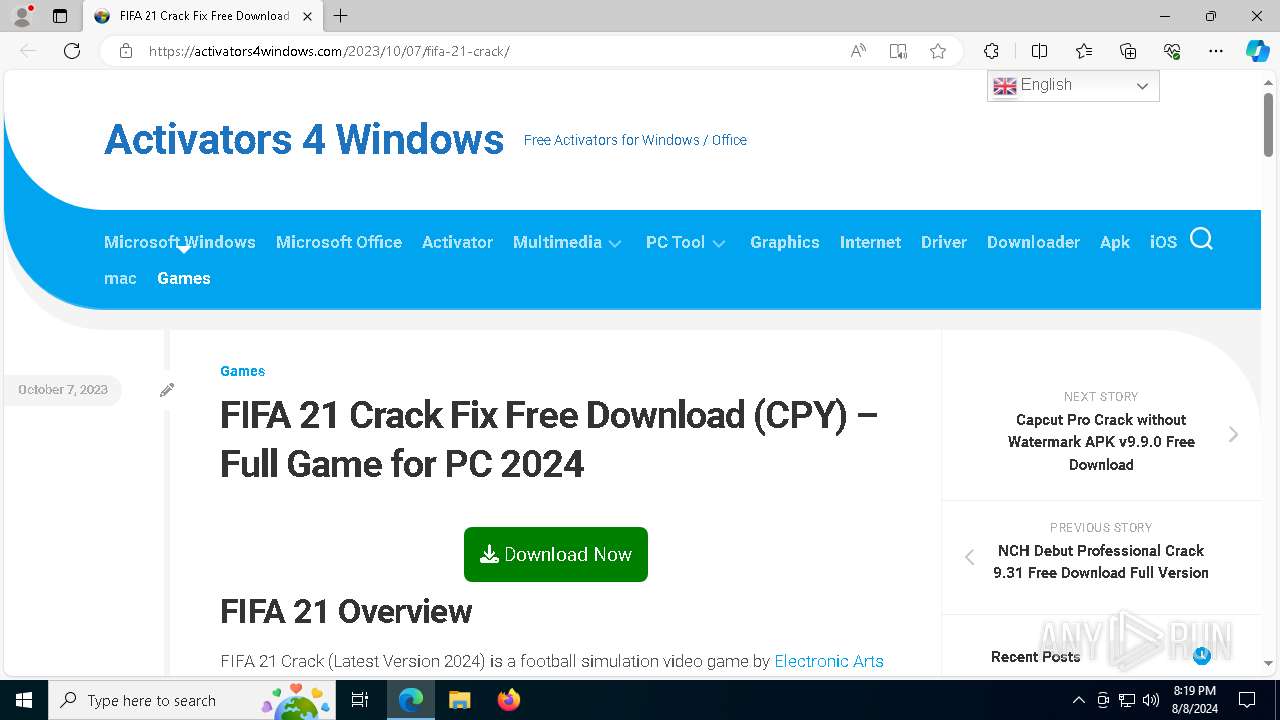
Task: Click the Windows taskbar search box
Action: pyautogui.click(x=192, y=700)
